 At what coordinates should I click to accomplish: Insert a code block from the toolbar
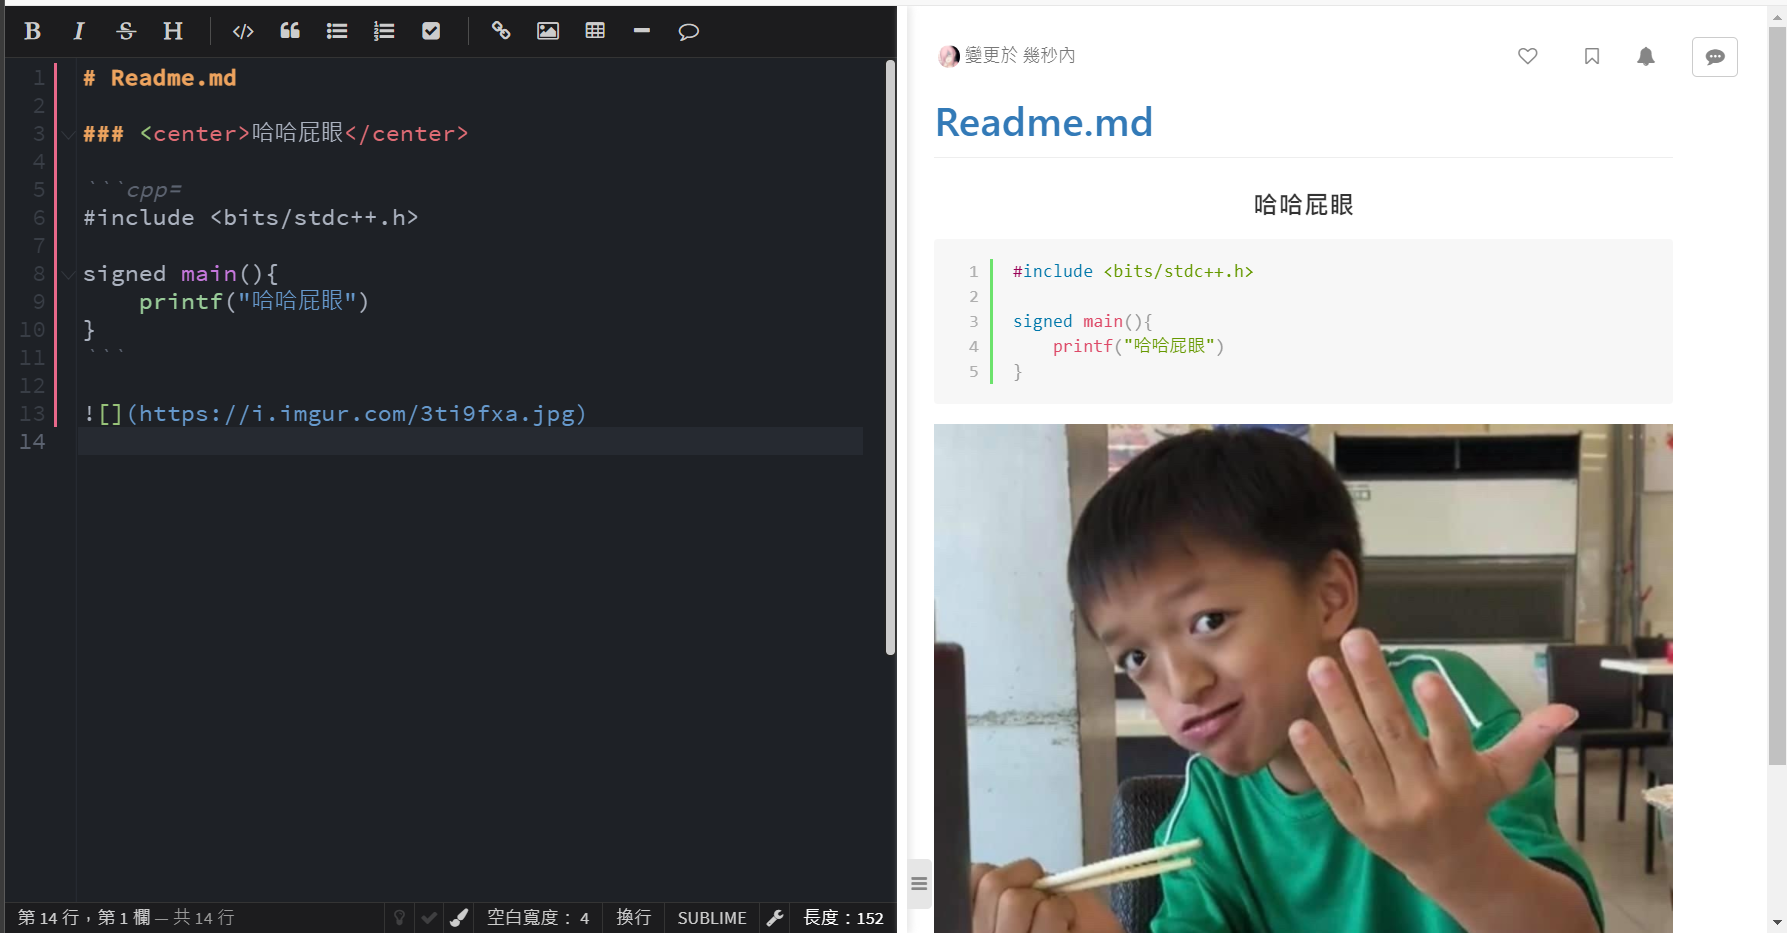(242, 31)
